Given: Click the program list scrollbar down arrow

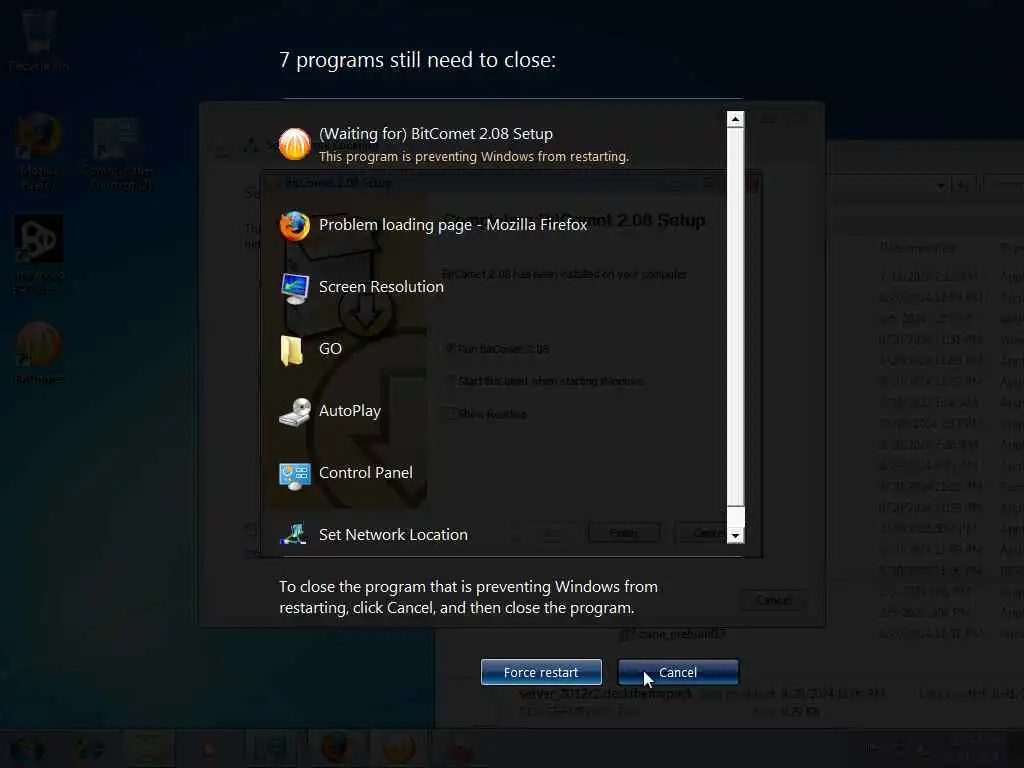Looking at the screenshot, I should pos(735,536).
